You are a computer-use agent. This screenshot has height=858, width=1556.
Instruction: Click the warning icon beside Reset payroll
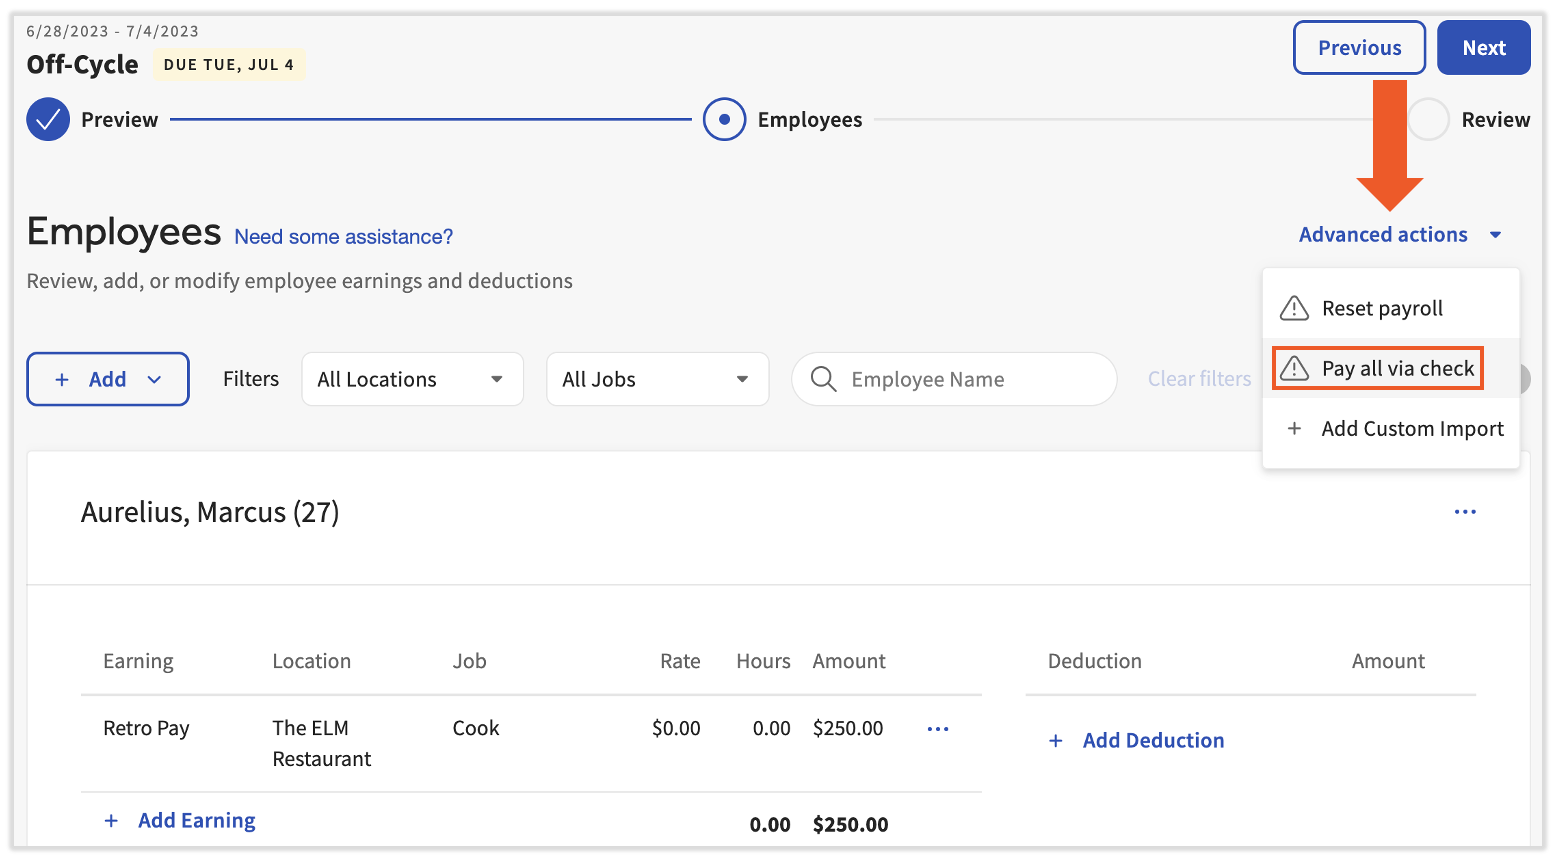1294,308
